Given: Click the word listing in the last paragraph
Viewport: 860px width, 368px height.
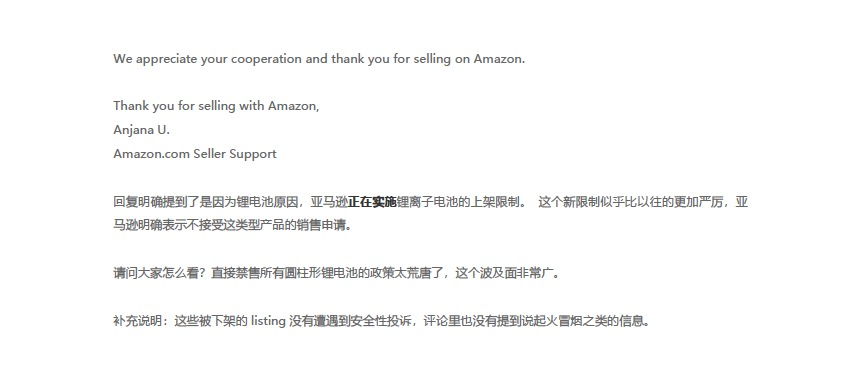Looking at the screenshot, I should [268, 321].
